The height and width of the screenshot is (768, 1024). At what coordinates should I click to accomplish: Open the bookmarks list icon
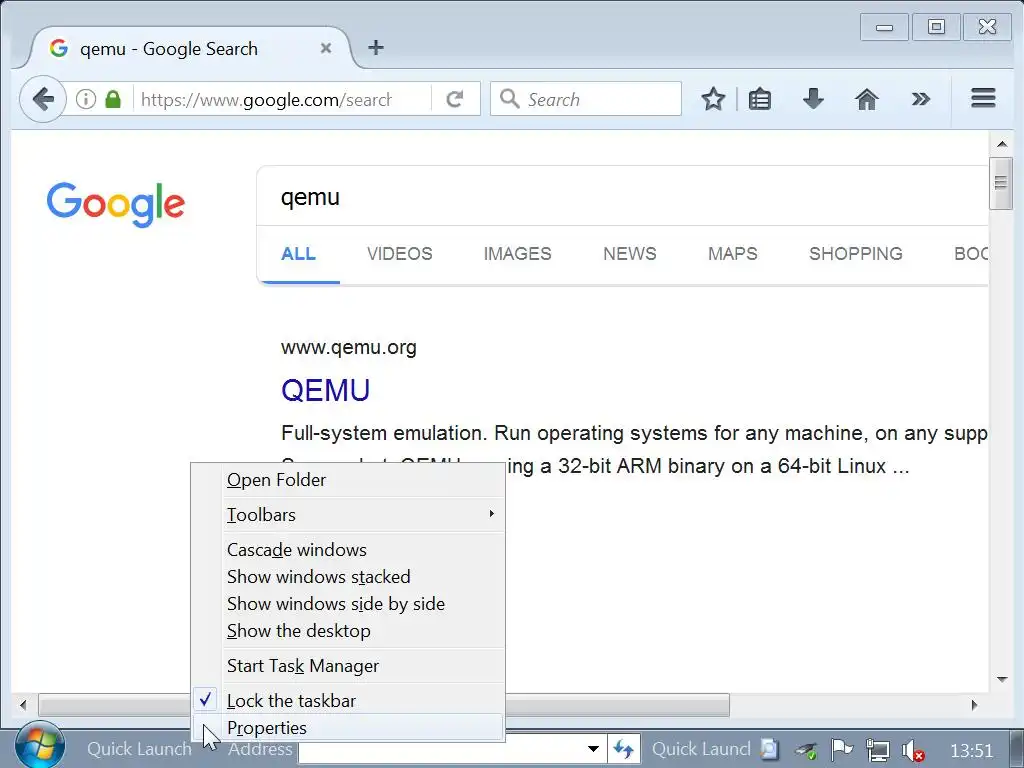click(x=760, y=99)
